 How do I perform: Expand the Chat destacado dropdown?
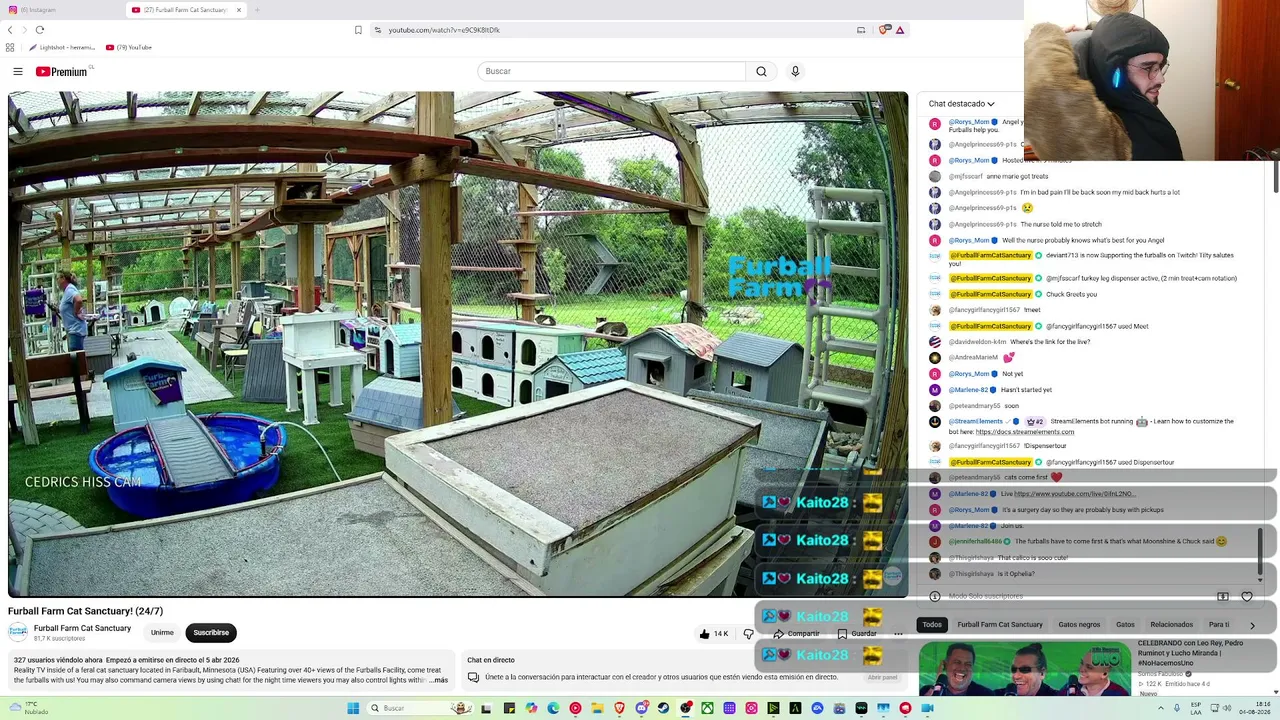961,104
